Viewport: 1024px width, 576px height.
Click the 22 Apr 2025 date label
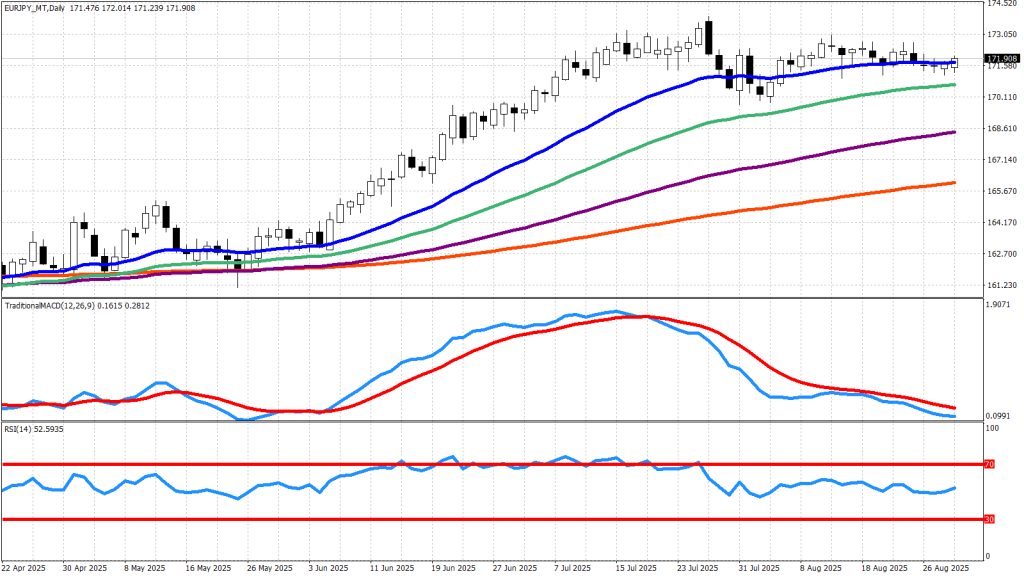tap(25, 566)
